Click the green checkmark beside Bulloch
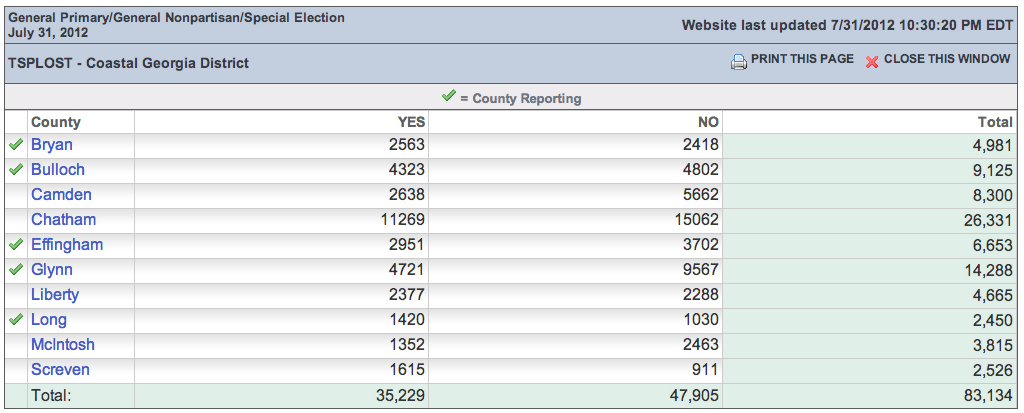Screen dimensions: 1024x413 [15, 170]
